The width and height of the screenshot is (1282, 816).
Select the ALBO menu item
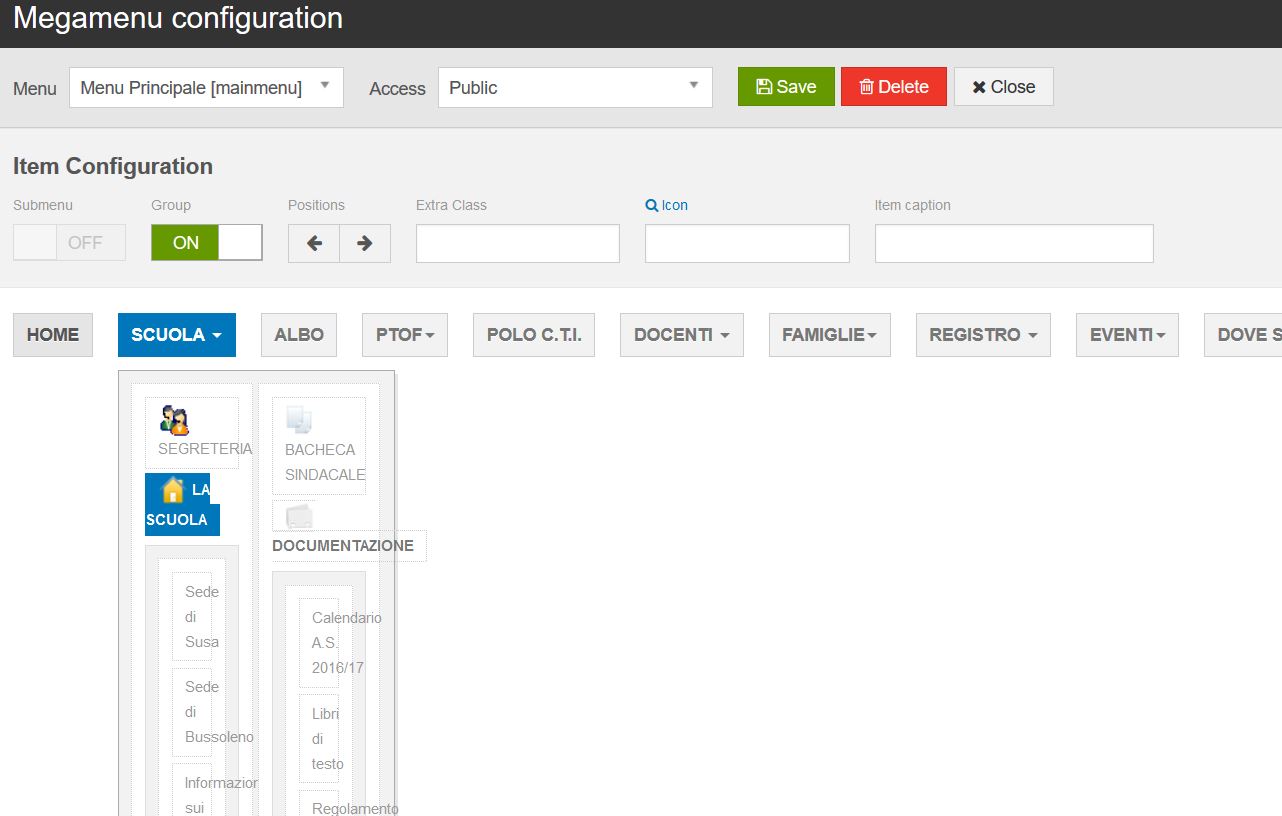[x=299, y=335]
